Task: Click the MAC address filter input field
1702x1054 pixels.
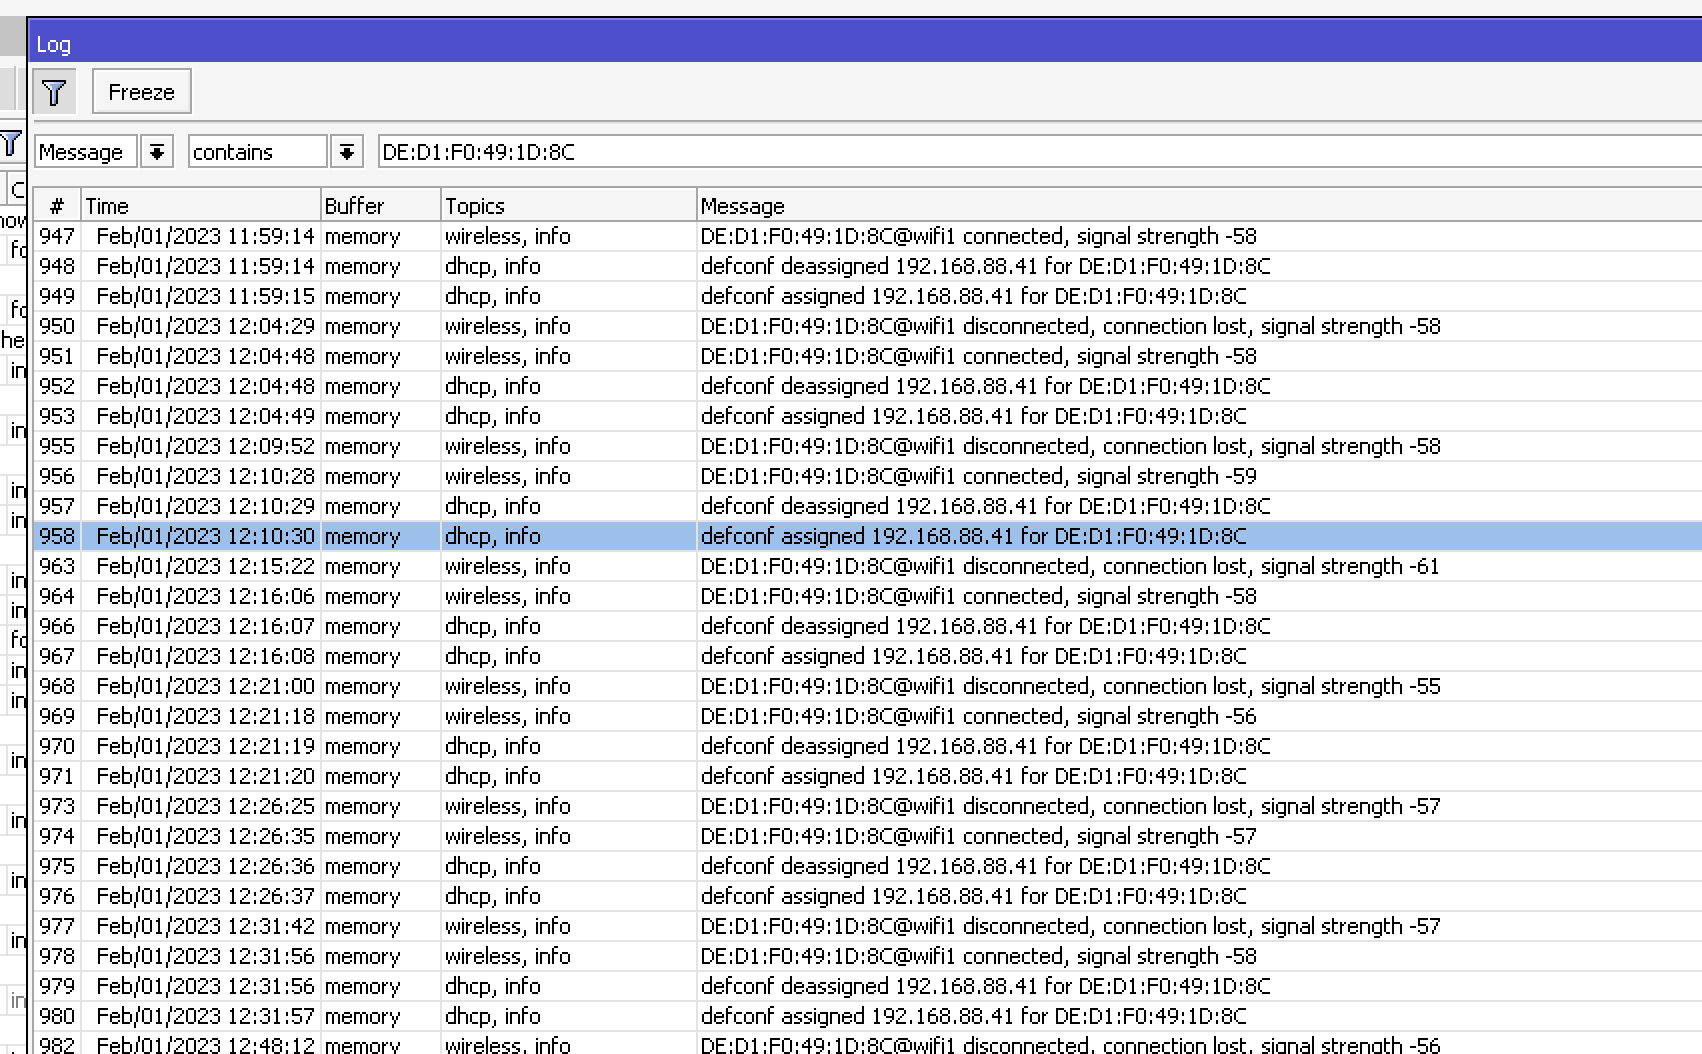Action: [700, 151]
